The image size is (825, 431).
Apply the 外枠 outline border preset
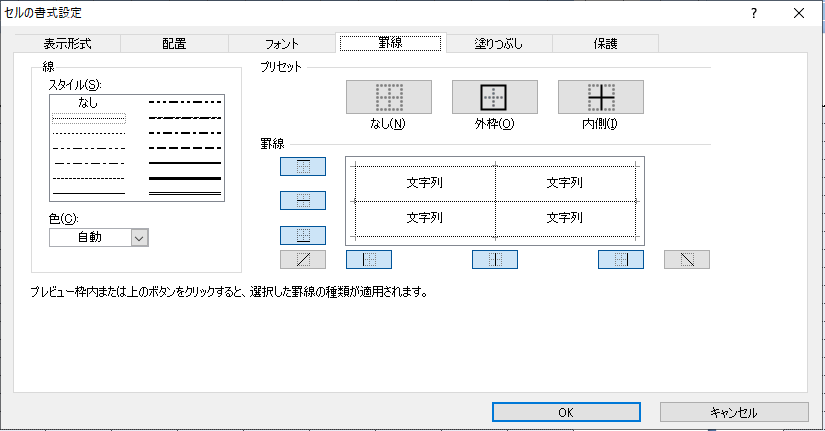click(x=494, y=97)
